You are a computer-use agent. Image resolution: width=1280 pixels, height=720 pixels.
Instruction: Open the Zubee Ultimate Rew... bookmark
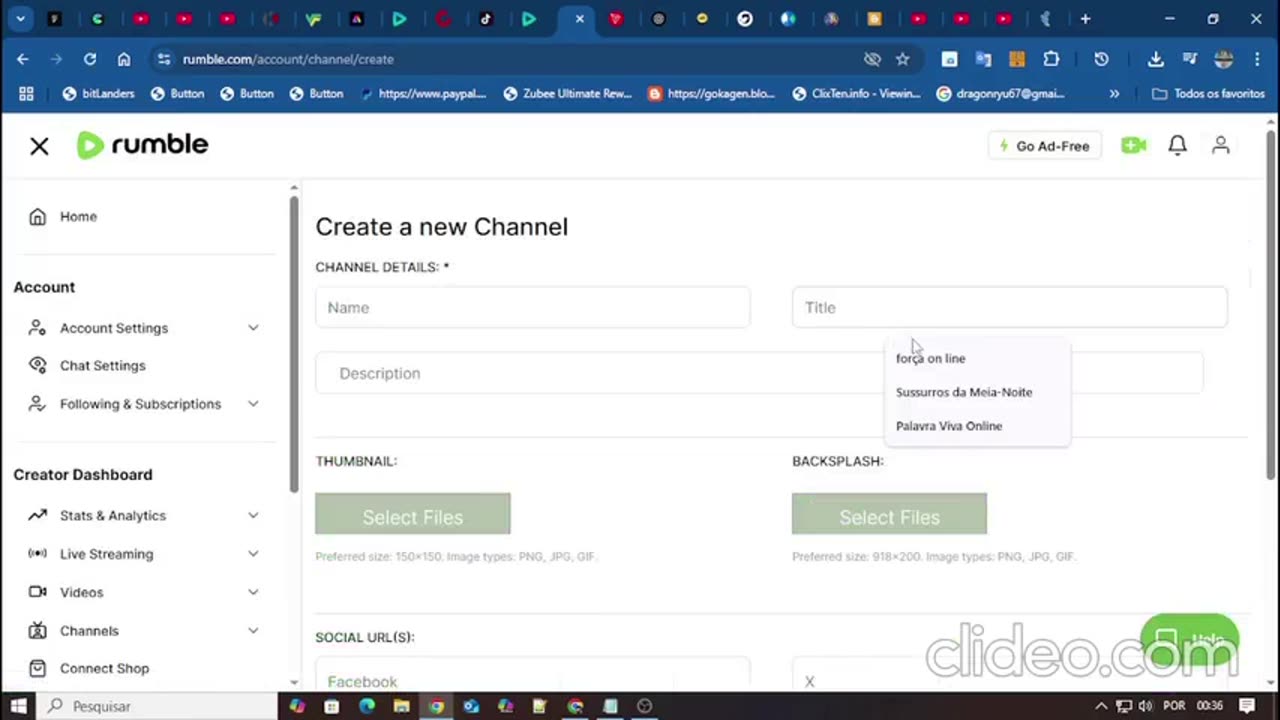568,94
